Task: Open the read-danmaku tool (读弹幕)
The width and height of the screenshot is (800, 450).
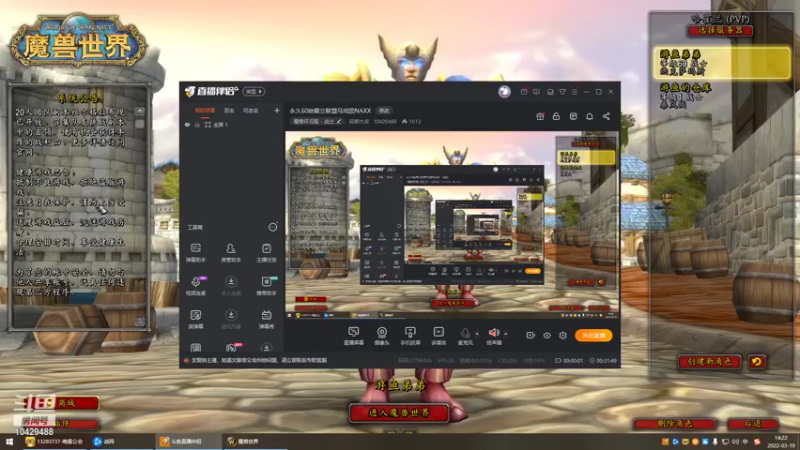Action: click(196, 319)
